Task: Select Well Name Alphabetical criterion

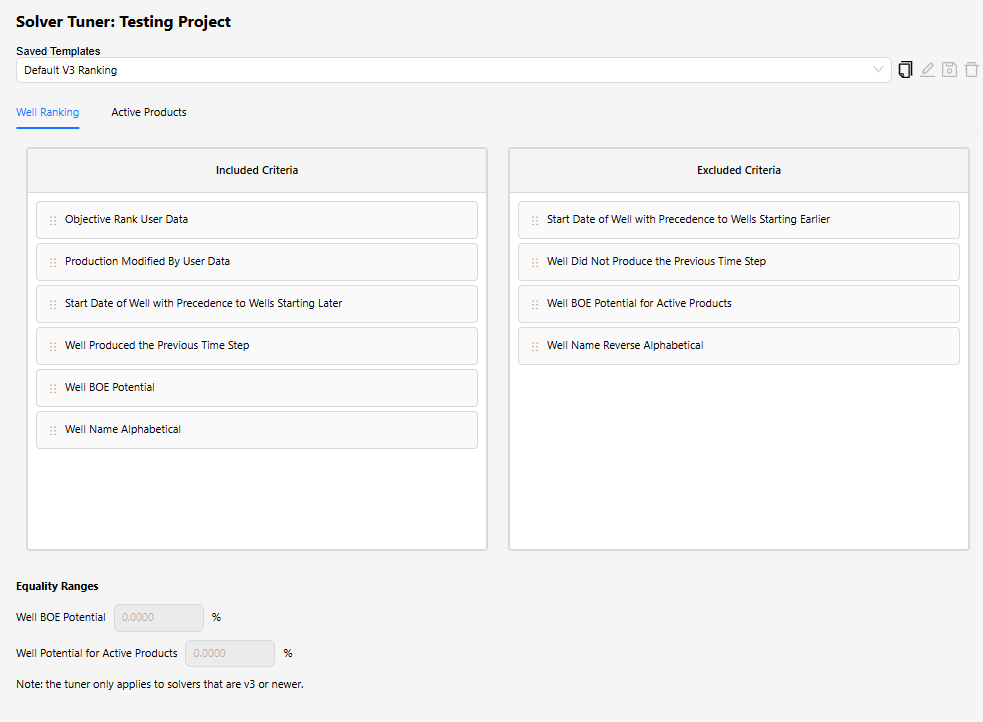Action: pyautogui.click(x=257, y=429)
